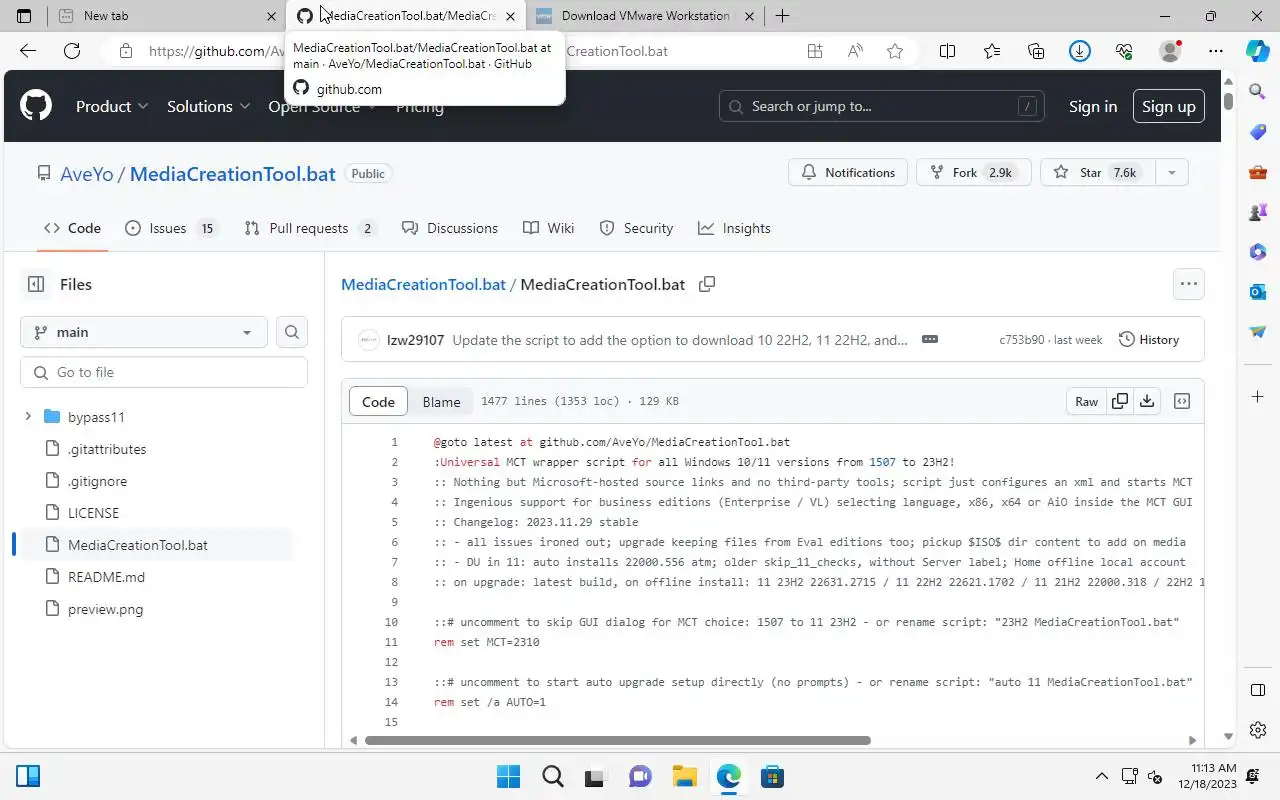1280x800 pixels.
Task: Click the Sign up button
Action: click(x=1169, y=106)
